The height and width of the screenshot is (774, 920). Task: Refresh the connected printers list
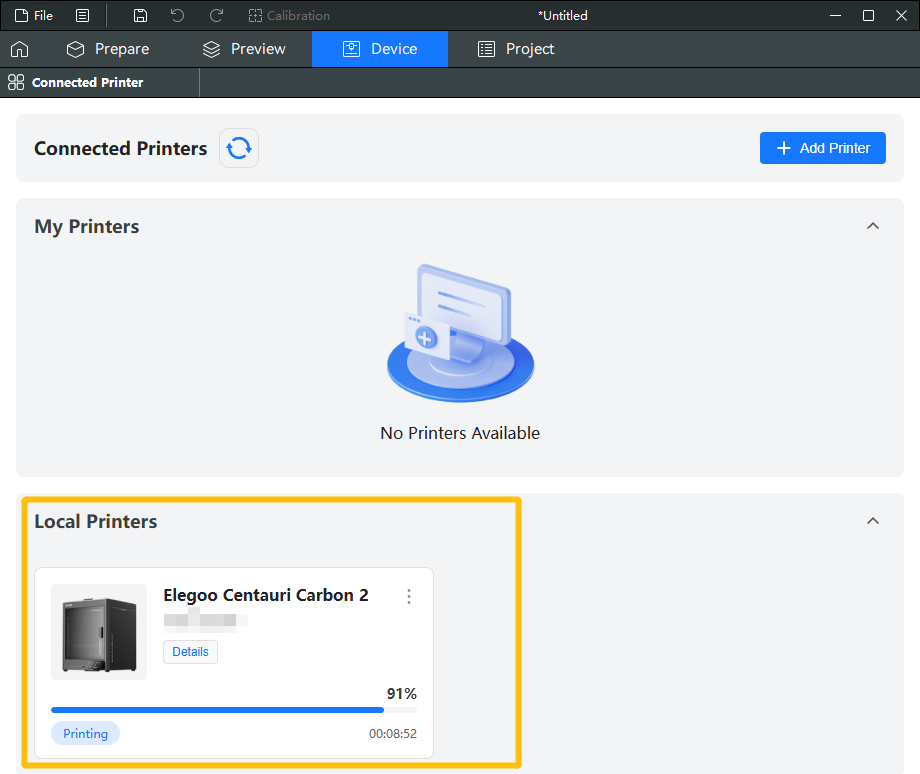click(239, 148)
